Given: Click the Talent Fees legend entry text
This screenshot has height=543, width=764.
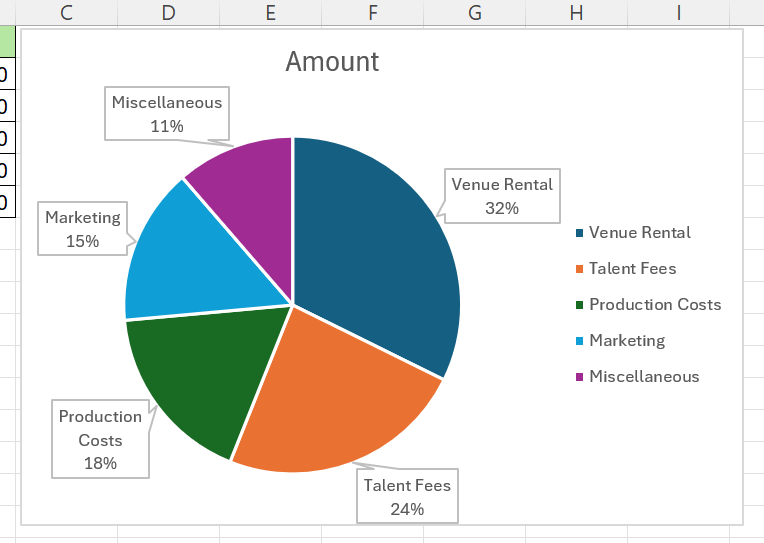Looking at the screenshot, I should pos(632,269).
